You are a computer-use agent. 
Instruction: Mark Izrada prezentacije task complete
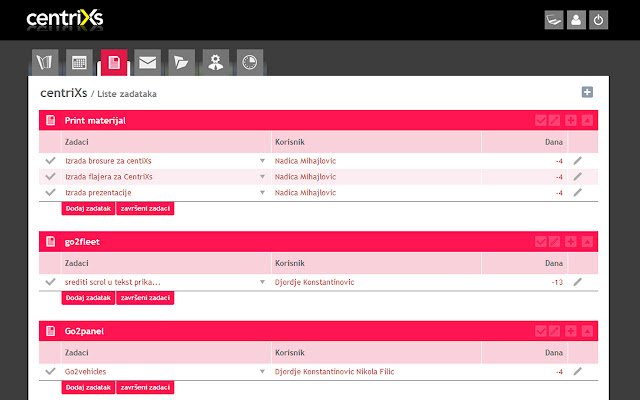point(50,192)
